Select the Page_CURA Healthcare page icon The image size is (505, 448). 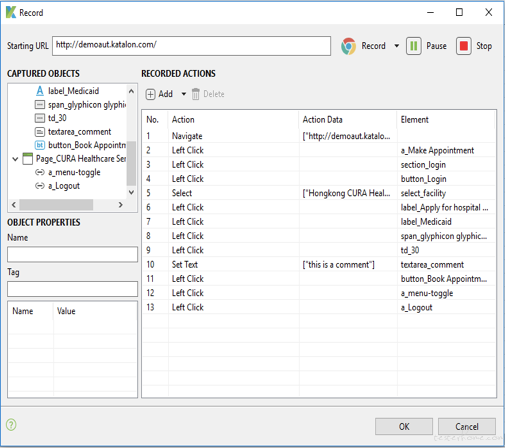pos(27,159)
